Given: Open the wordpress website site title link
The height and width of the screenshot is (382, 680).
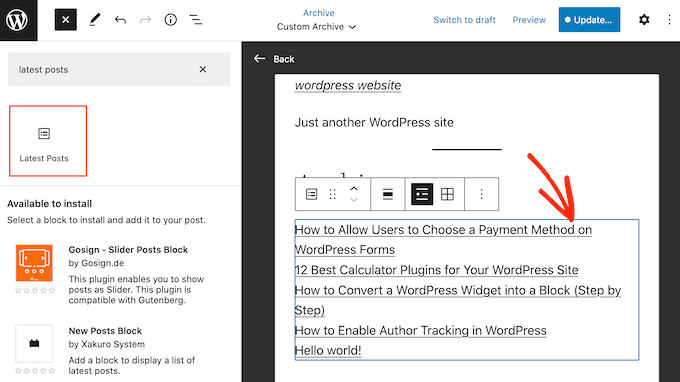Looking at the screenshot, I should point(348,85).
